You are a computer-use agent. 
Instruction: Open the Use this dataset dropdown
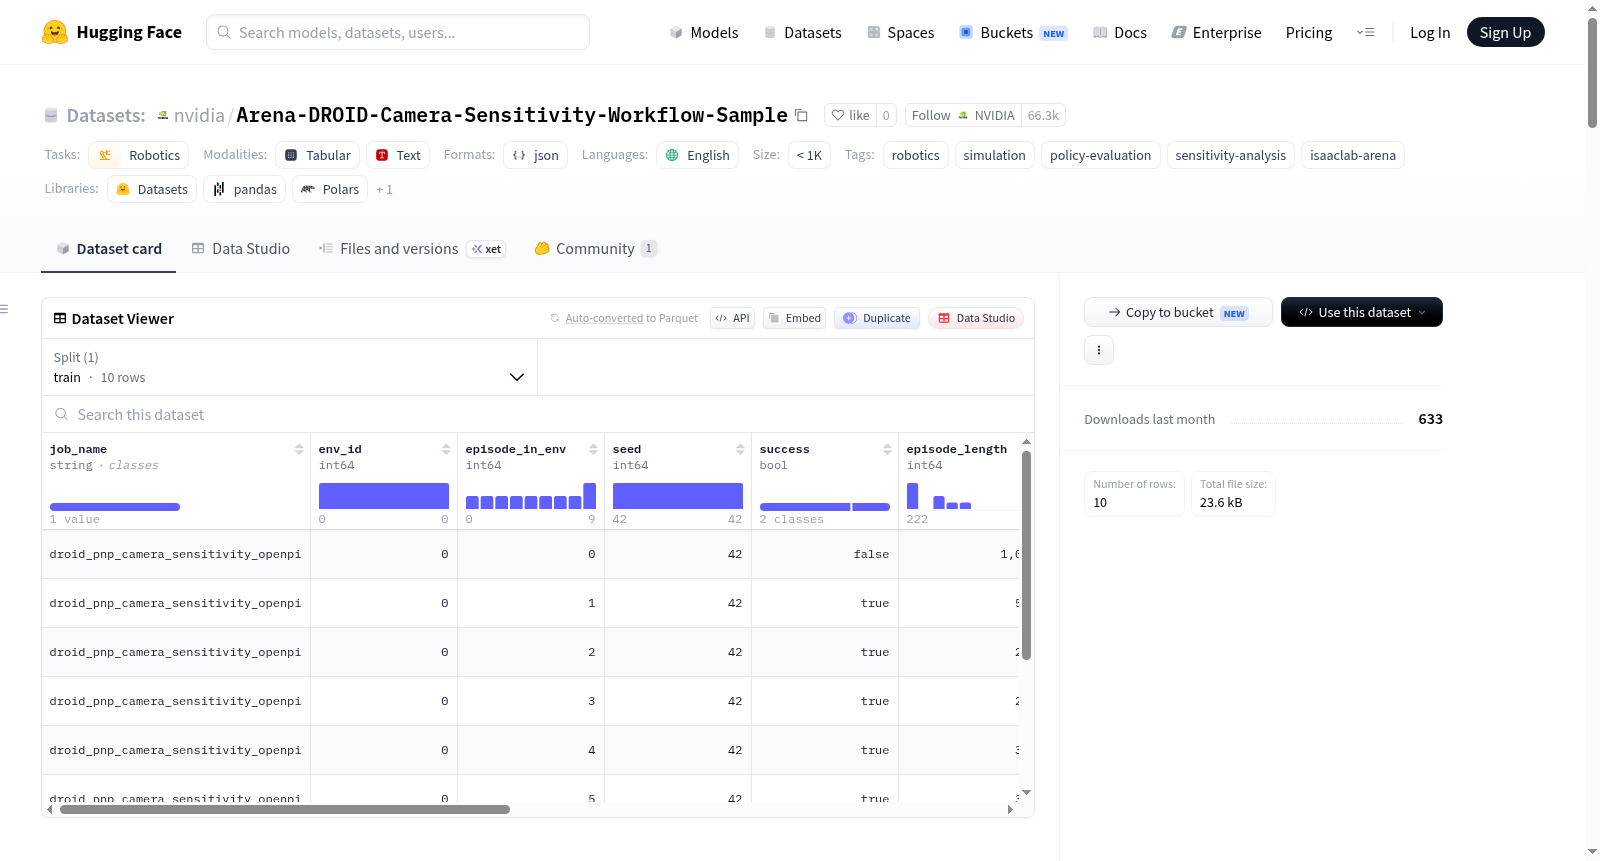coord(1362,312)
